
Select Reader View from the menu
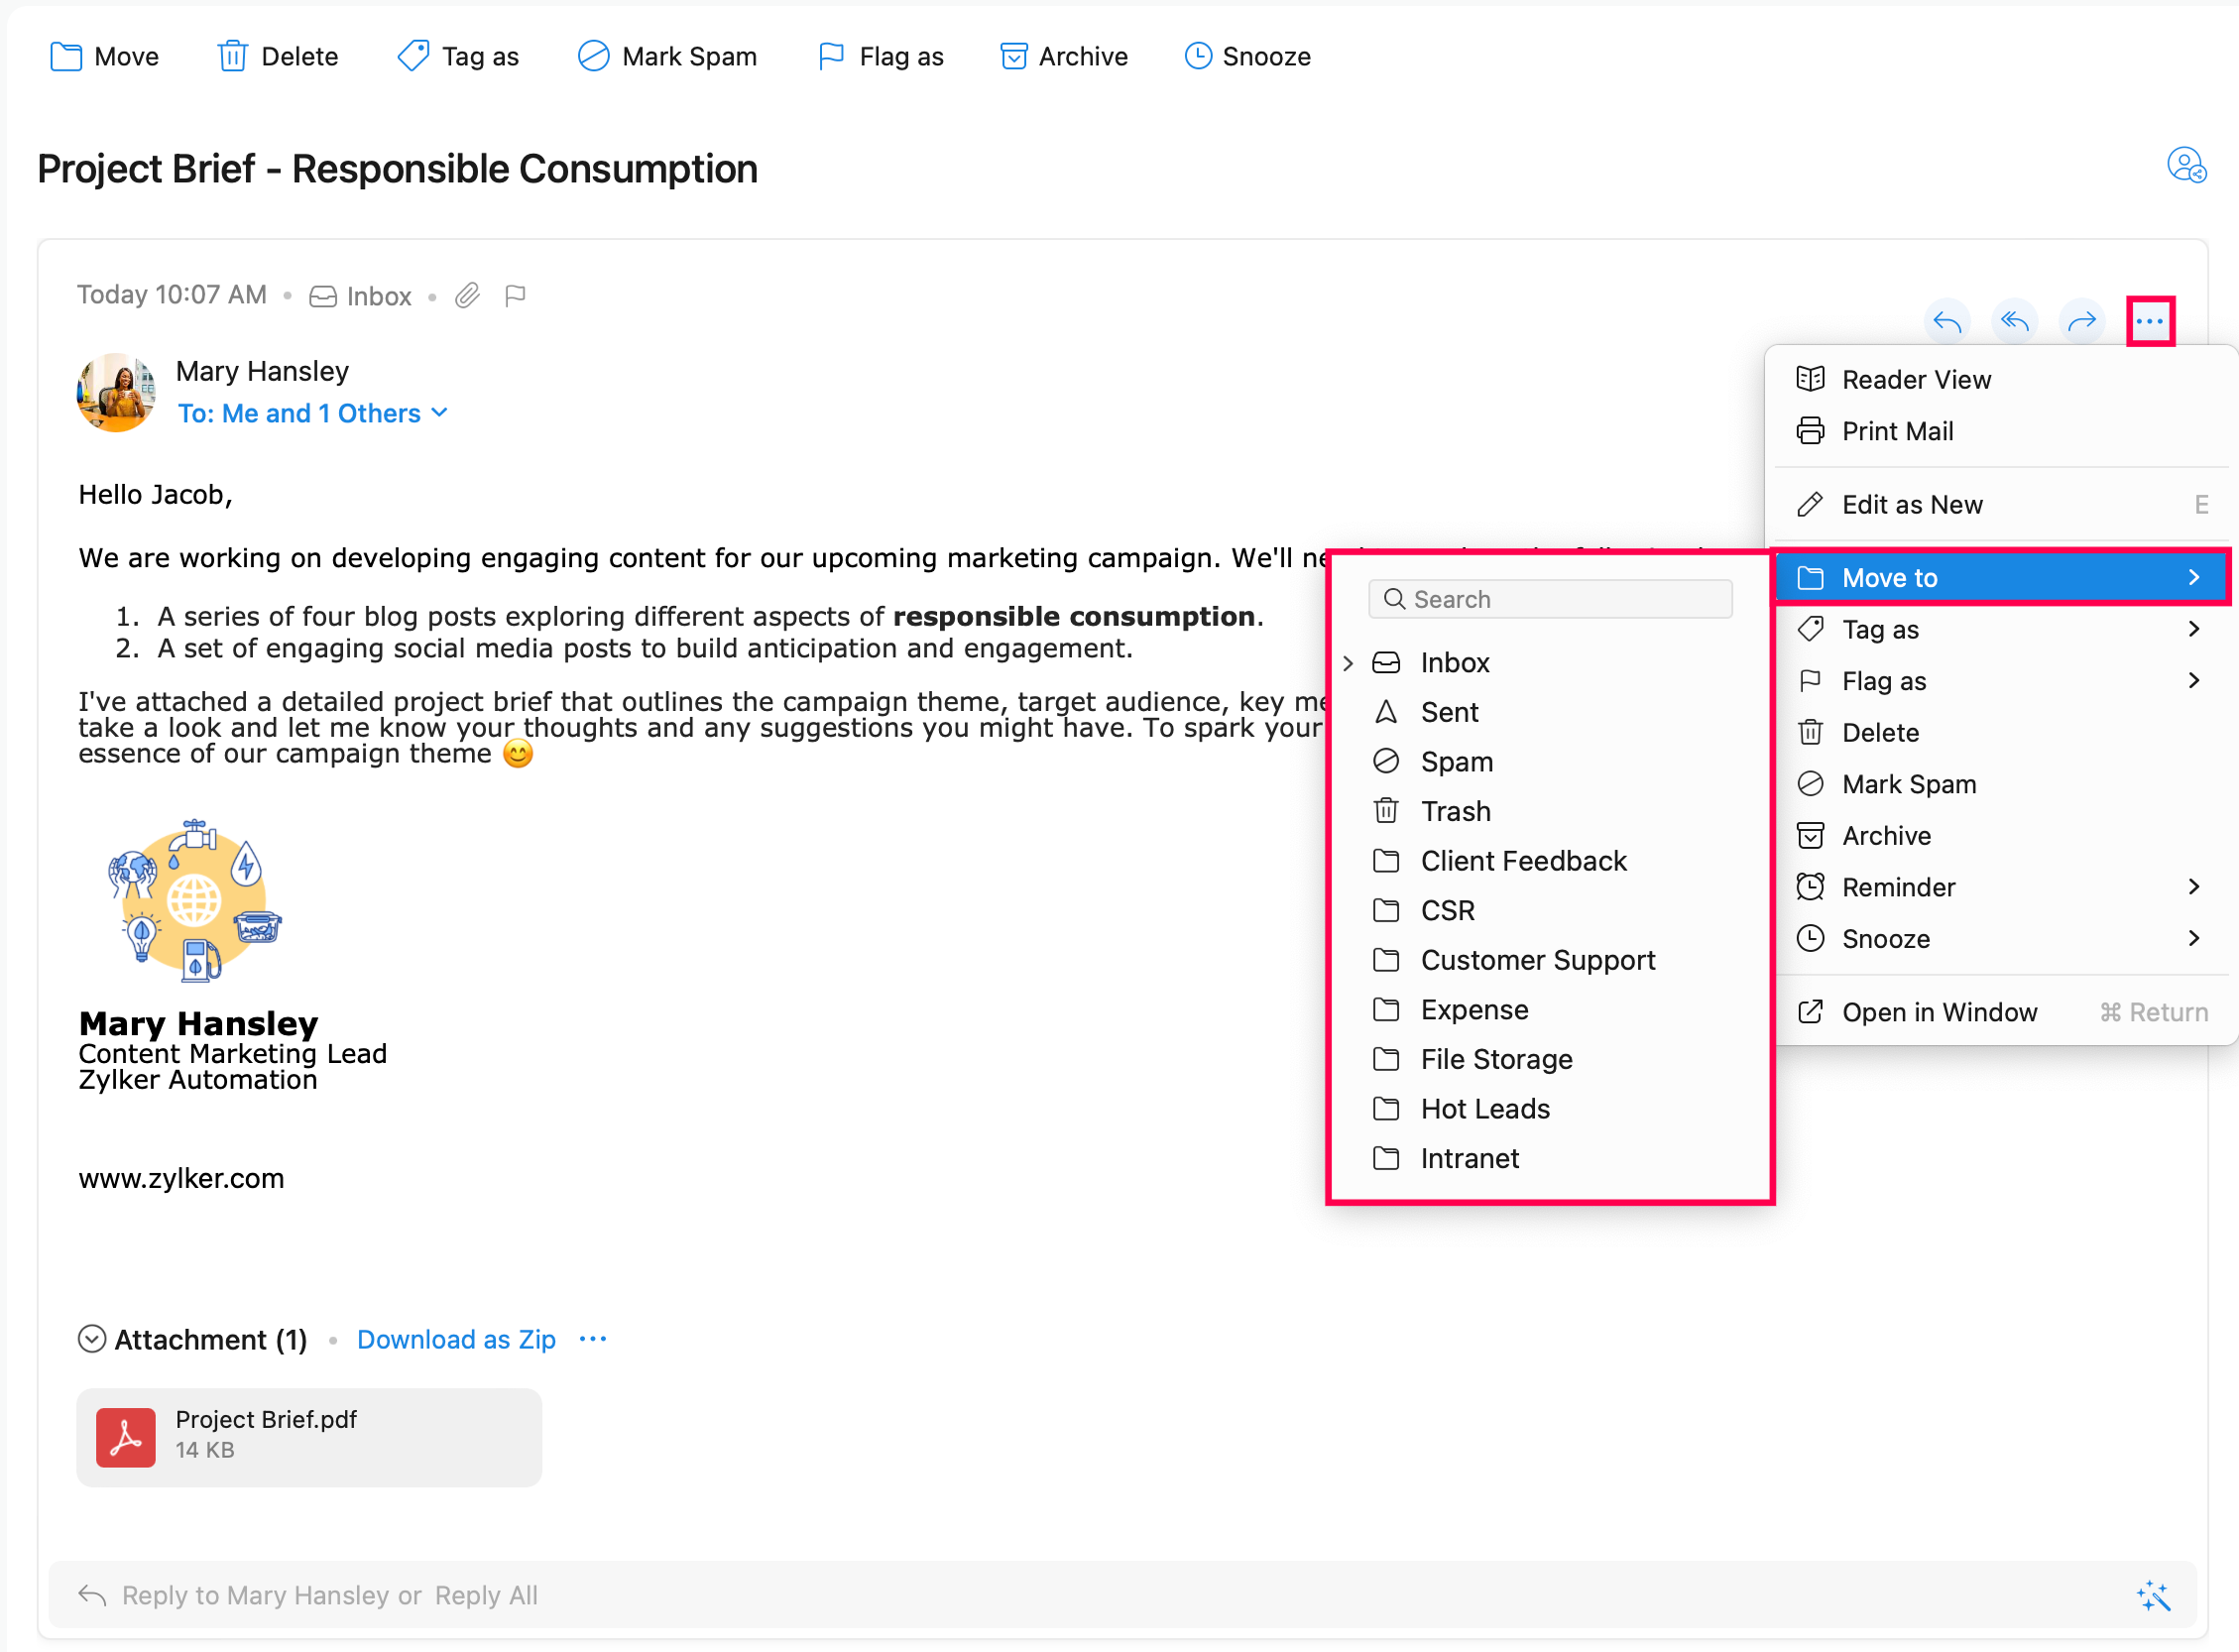[x=1915, y=380]
